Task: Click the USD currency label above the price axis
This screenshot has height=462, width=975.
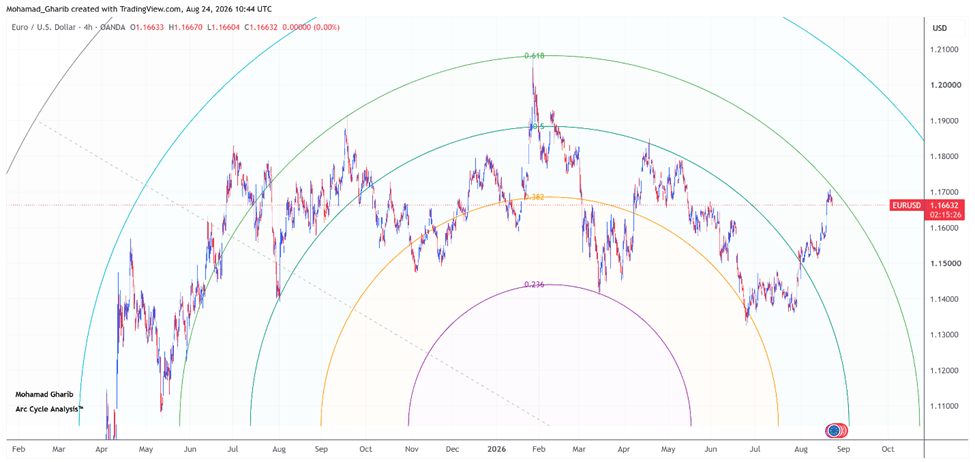Action: click(940, 29)
